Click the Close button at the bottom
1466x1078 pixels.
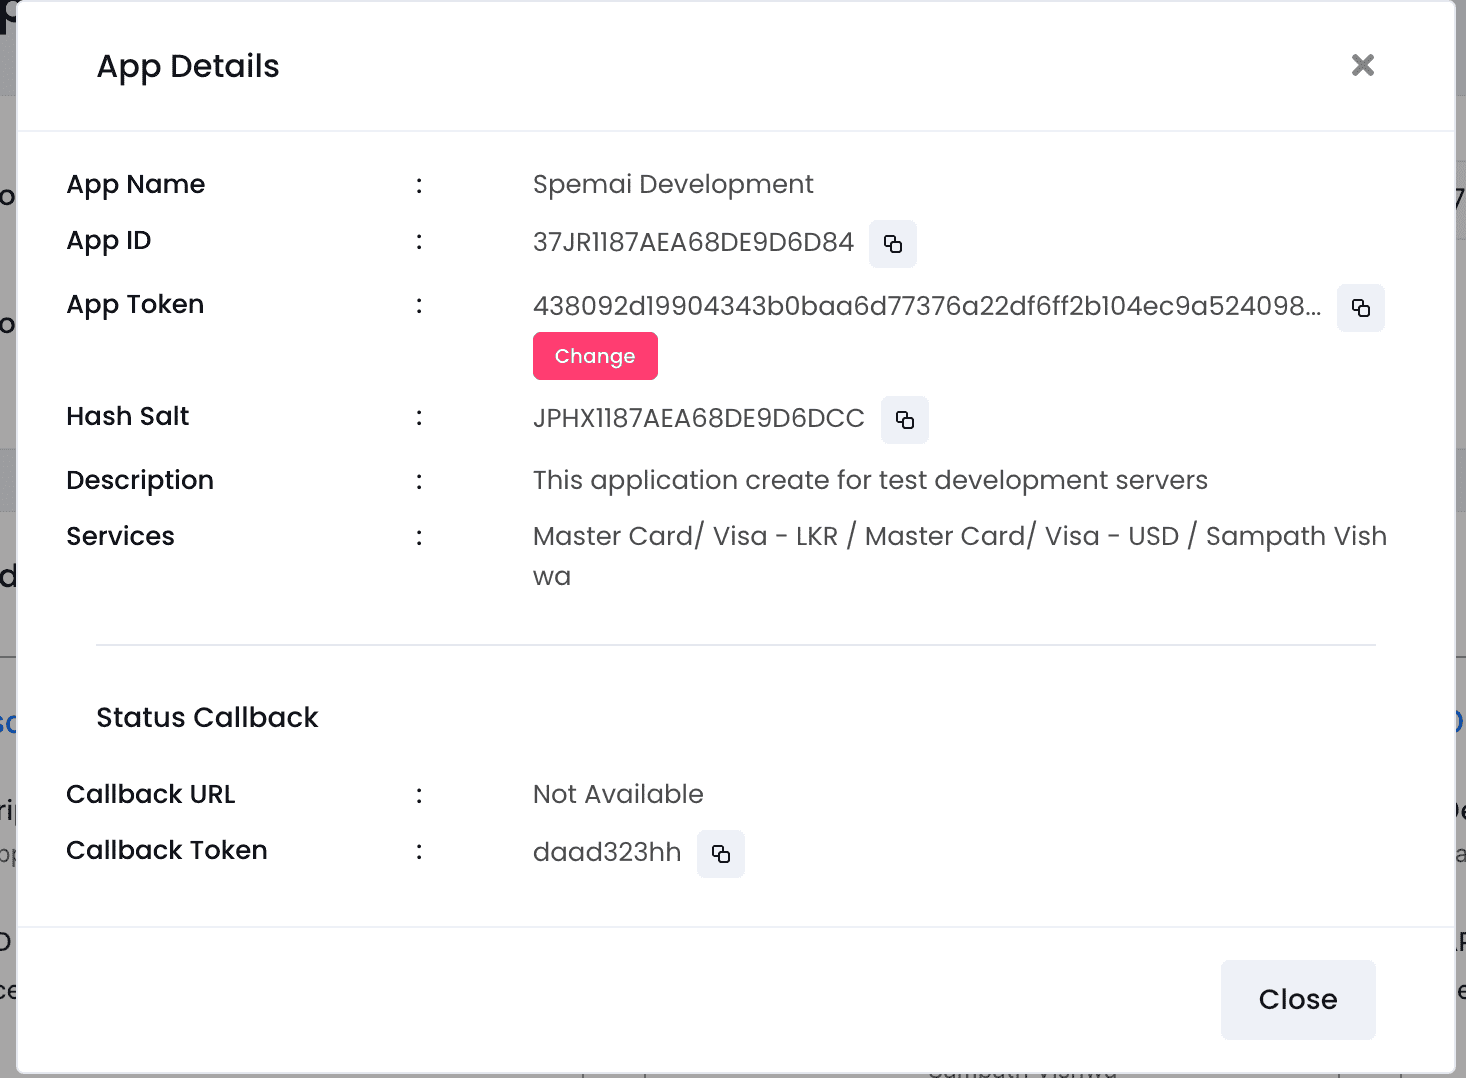tap(1297, 999)
